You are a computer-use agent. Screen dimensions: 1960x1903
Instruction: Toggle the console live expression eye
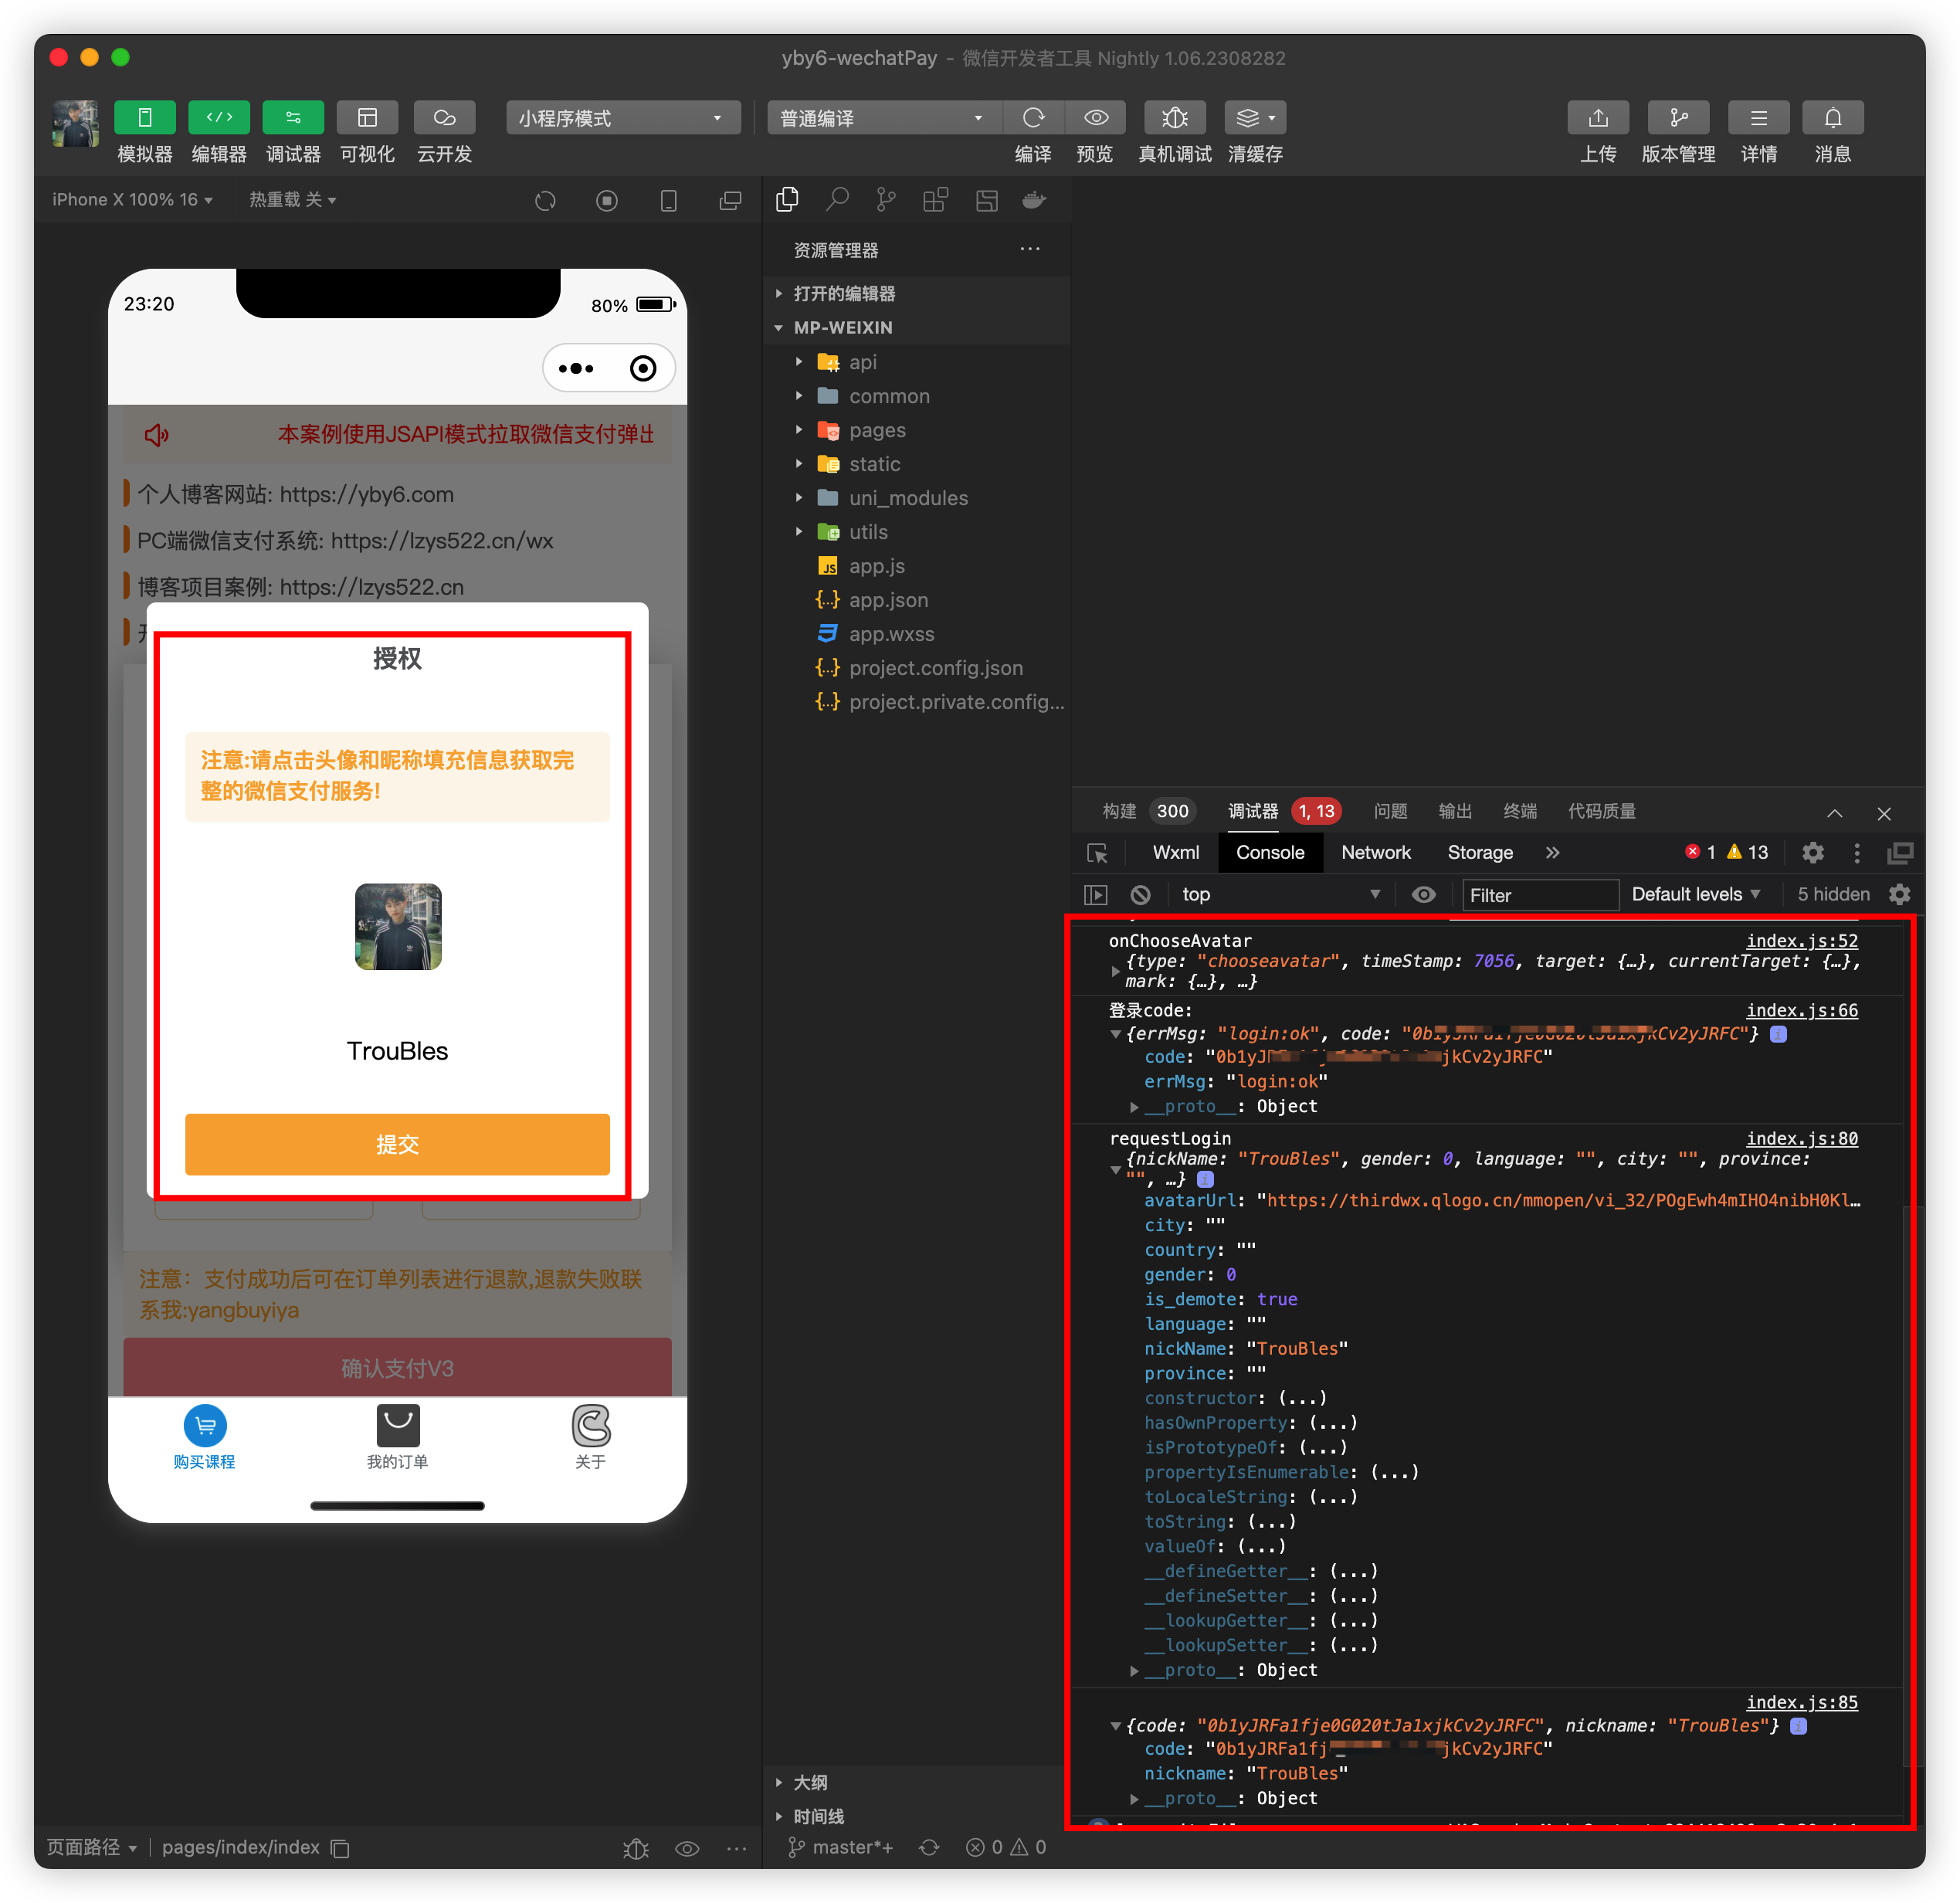pyautogui.click(x=1423, y=895)
